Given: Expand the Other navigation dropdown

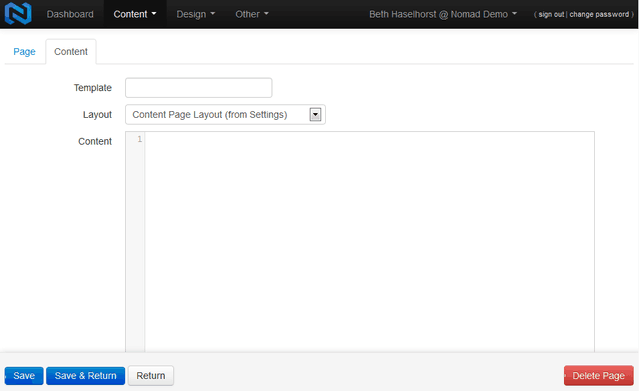Looking at the screenshot, I should (252, 14).
